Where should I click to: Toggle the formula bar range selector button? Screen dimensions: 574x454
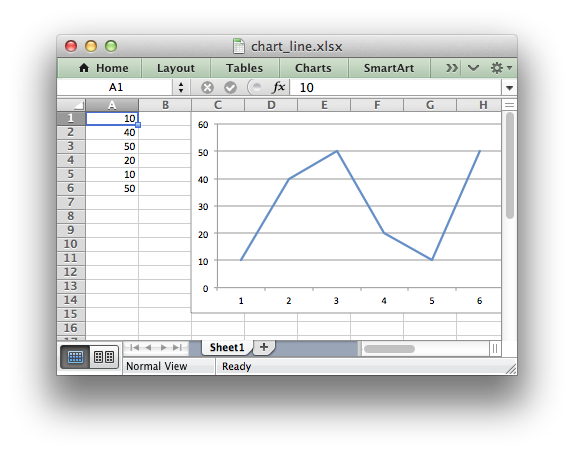pos(256,88)
